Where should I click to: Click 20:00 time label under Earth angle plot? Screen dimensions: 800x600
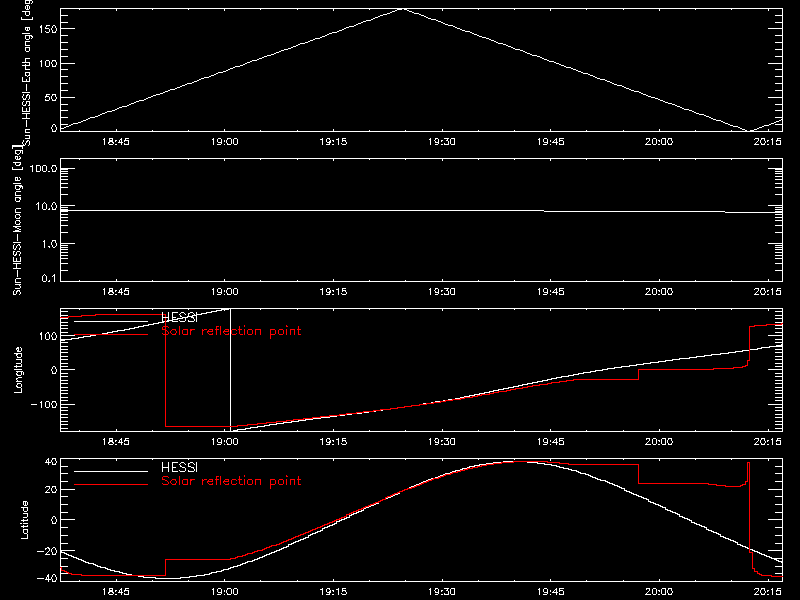659,142
